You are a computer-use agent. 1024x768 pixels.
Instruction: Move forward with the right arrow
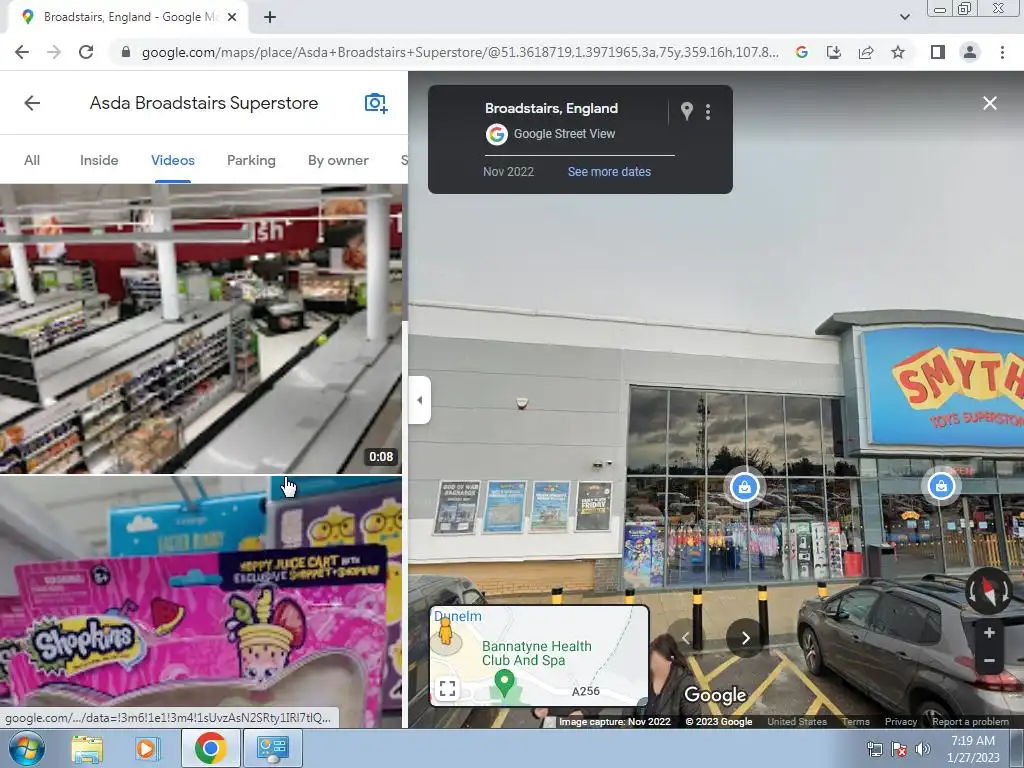pyautogui.click(x=745, y=638)
